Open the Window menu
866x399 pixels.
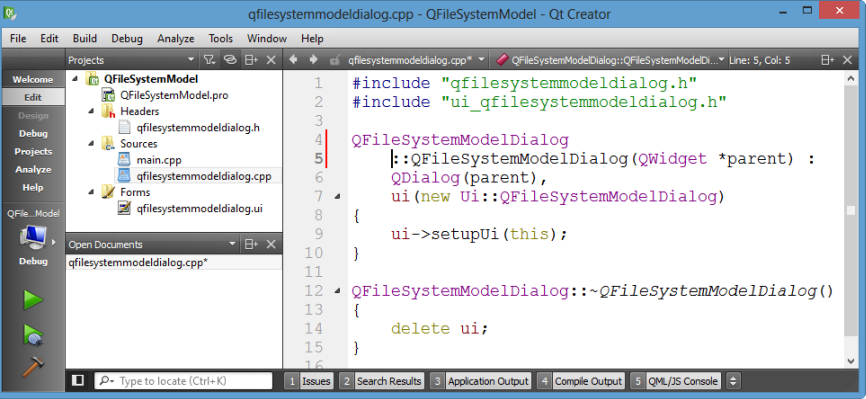pyautogui.click(x=267, y=39)
